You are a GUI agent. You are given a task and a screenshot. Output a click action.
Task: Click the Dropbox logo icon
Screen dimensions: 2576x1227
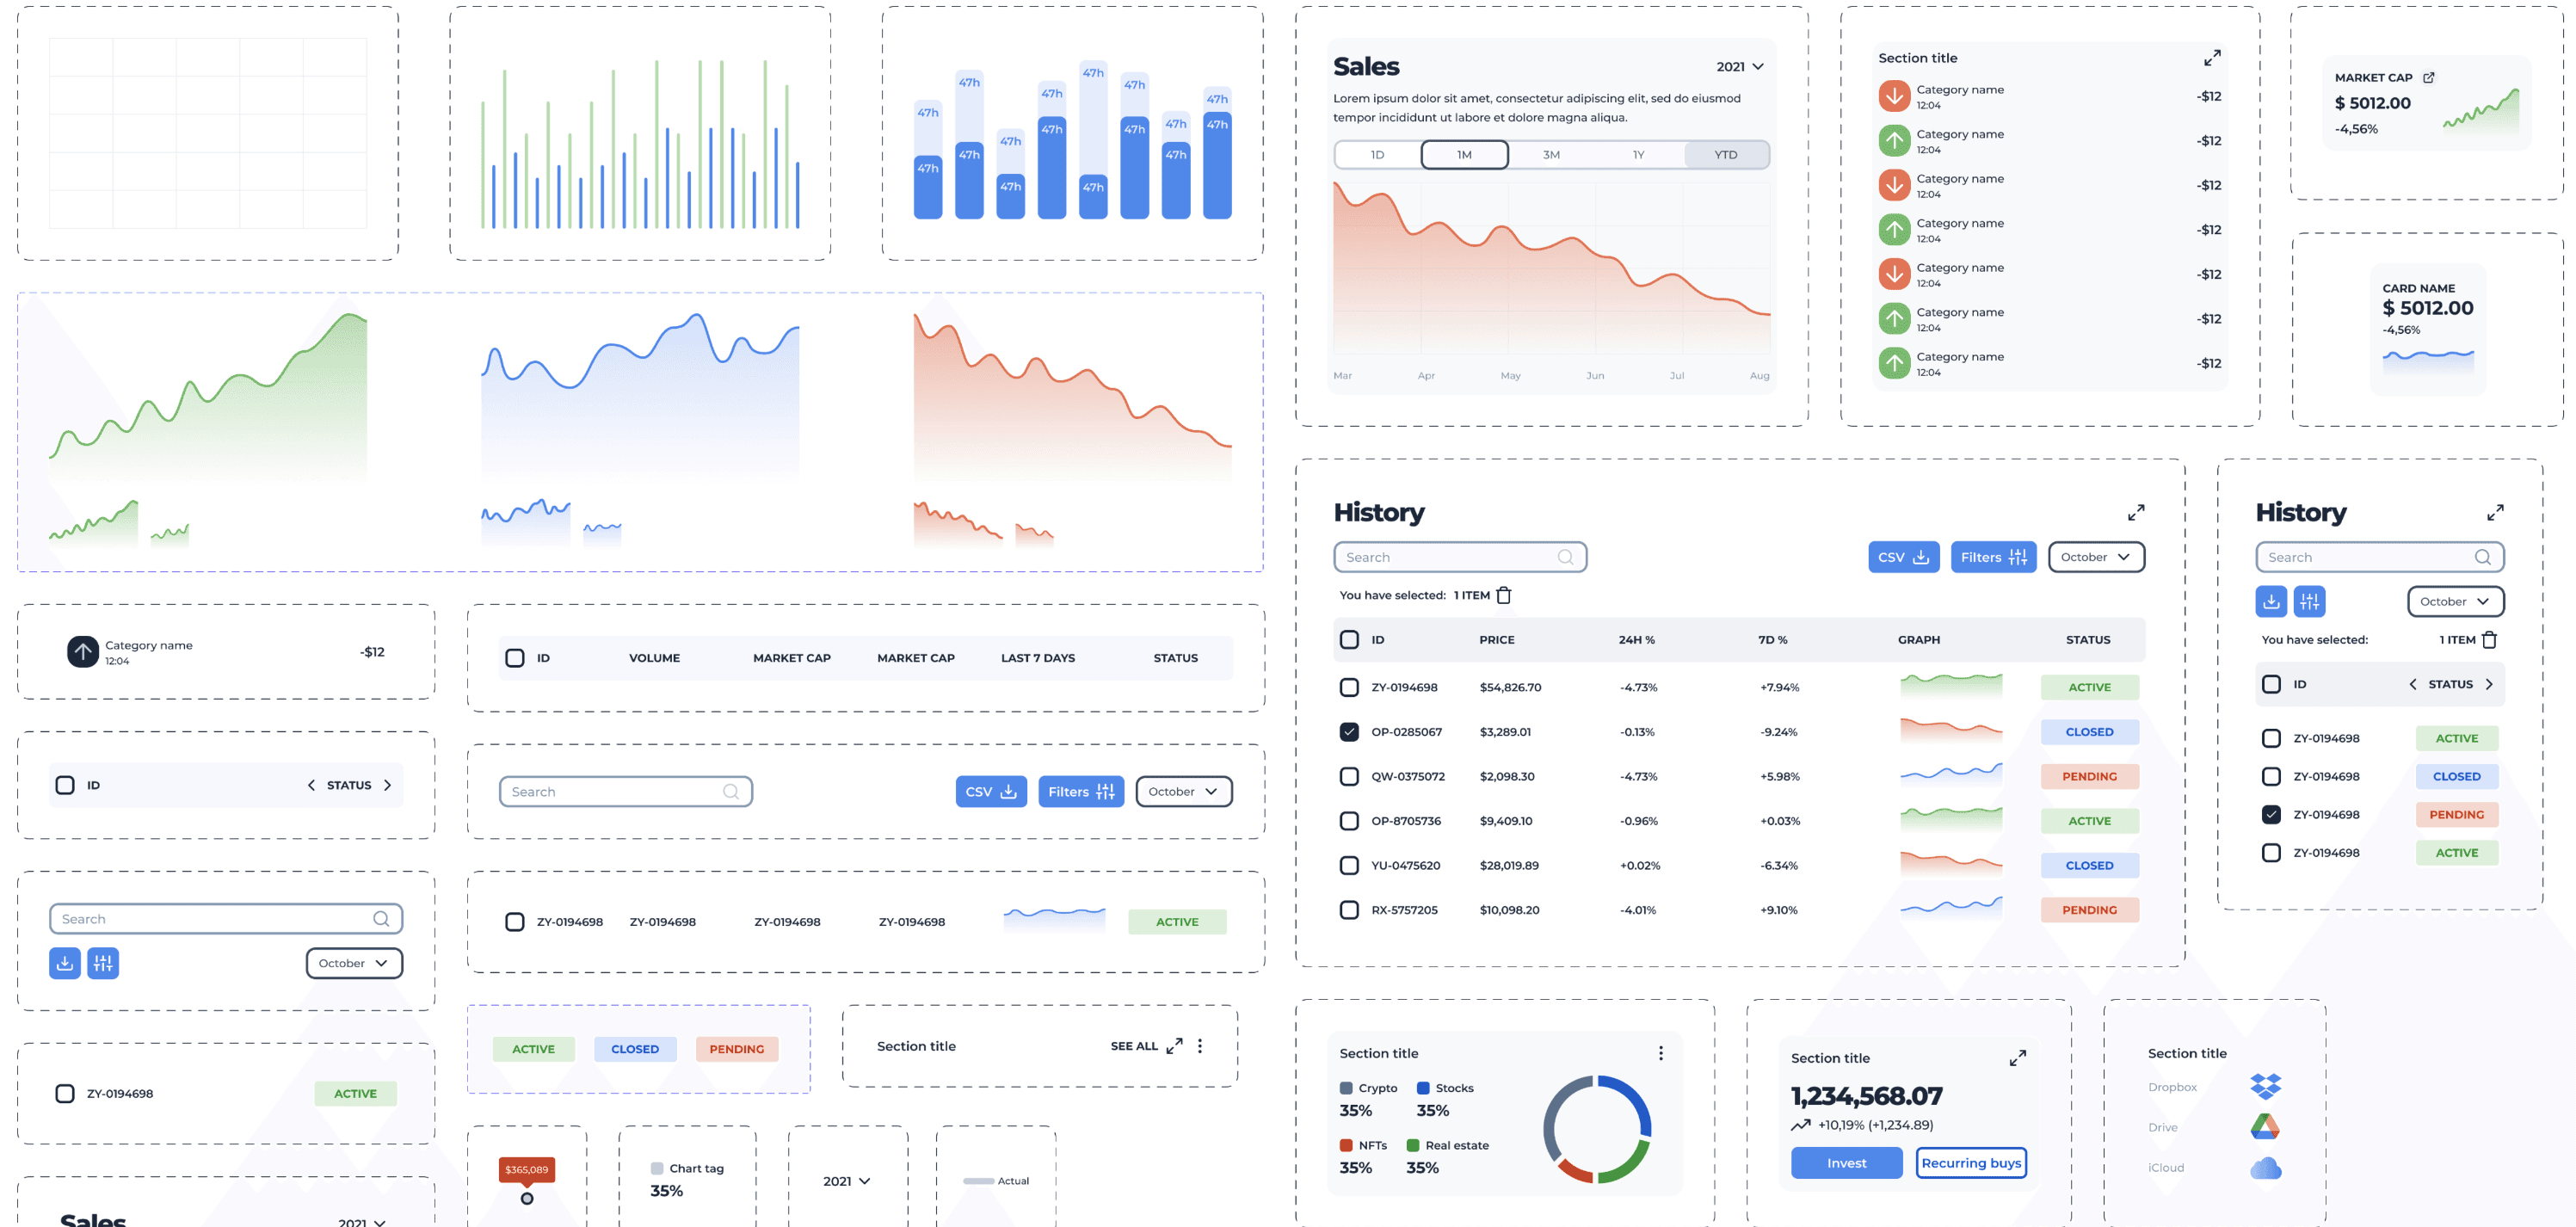click(x=2265, y=1086)
